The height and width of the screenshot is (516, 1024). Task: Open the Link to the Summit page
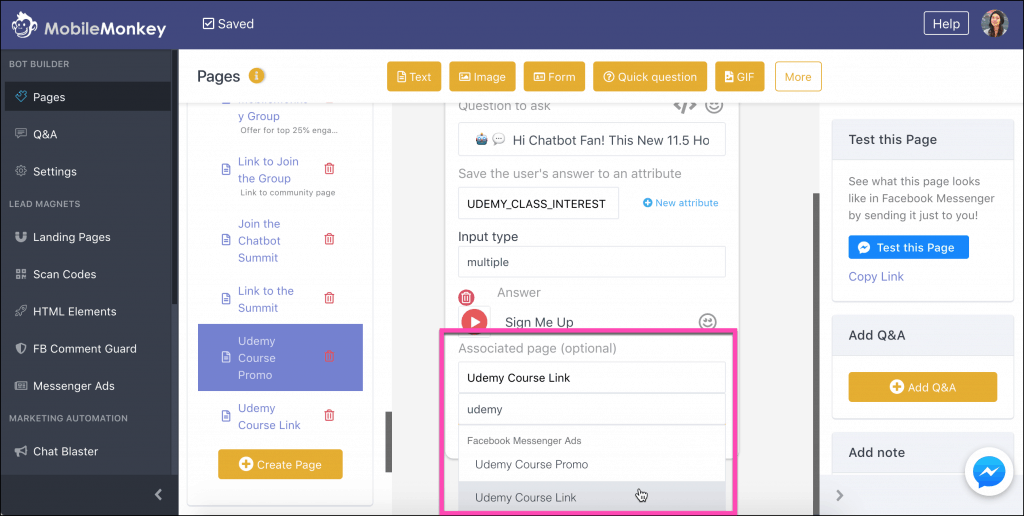tap(266, 299)
